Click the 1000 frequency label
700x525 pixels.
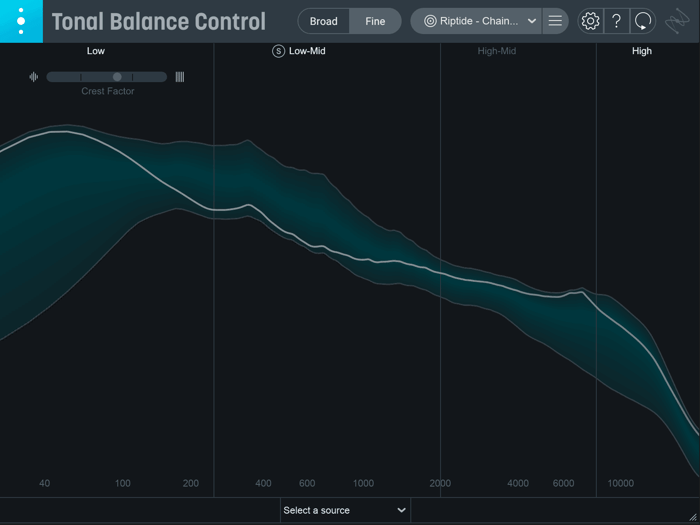pos(363,483)
